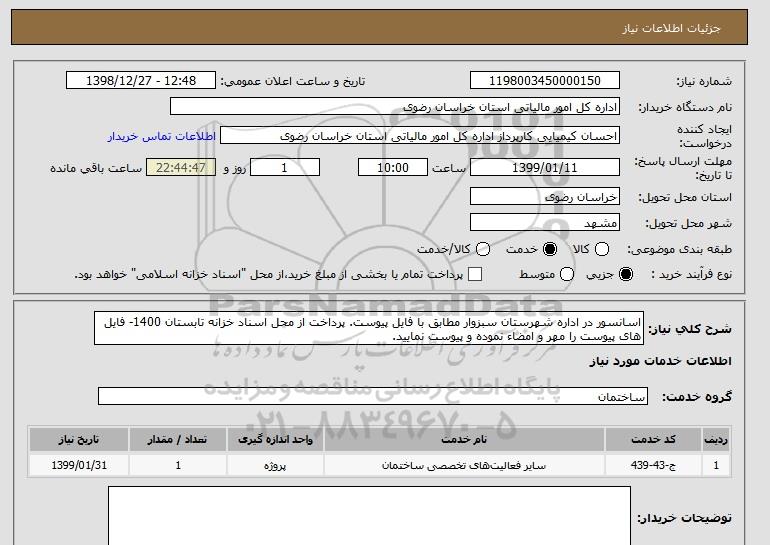Click service code cell ج-43-439
Image resolution: width=770 pixels, height=545 pixels.
coord(653,465)
